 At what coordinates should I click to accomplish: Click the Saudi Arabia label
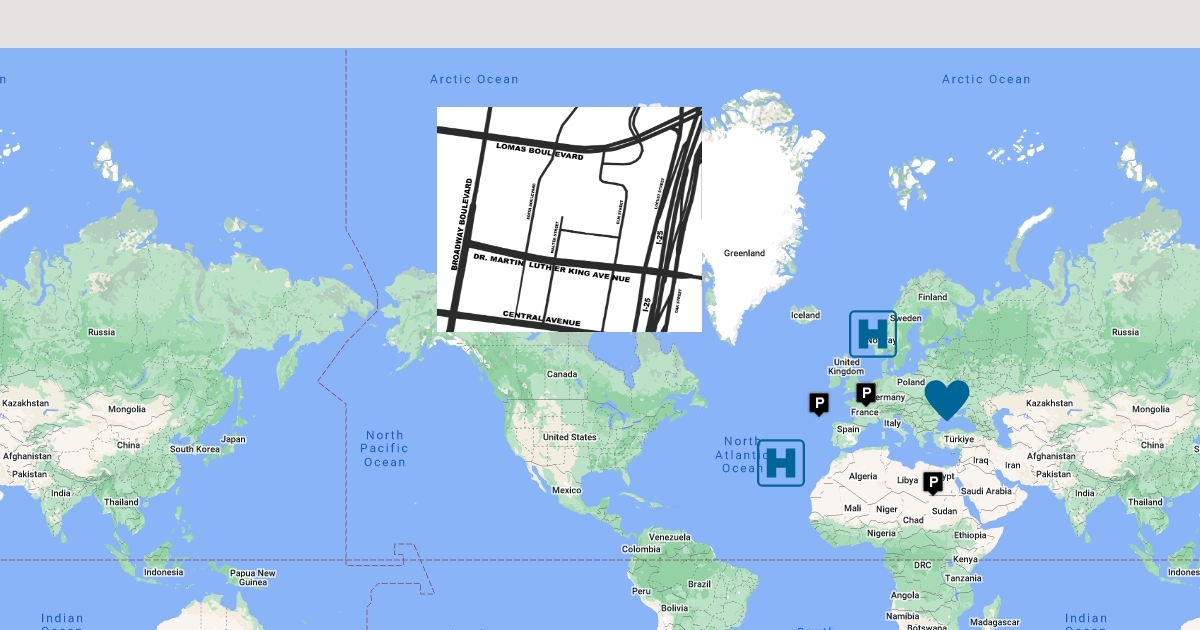pos(984,491)
